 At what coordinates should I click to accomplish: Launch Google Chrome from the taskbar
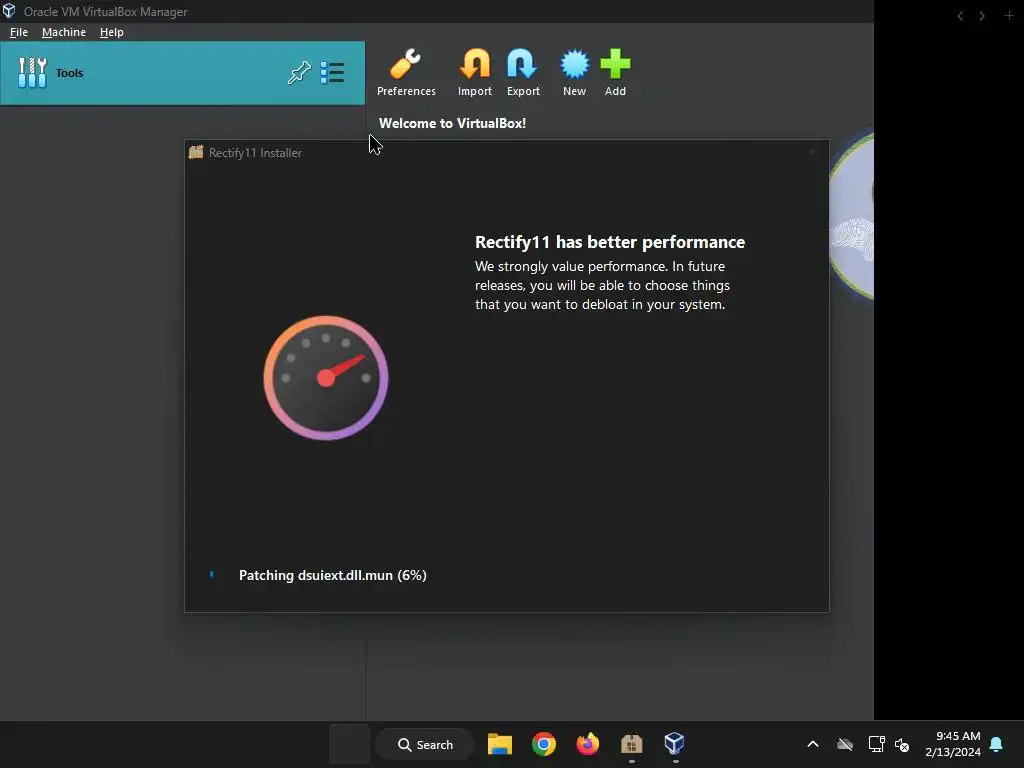543,744
